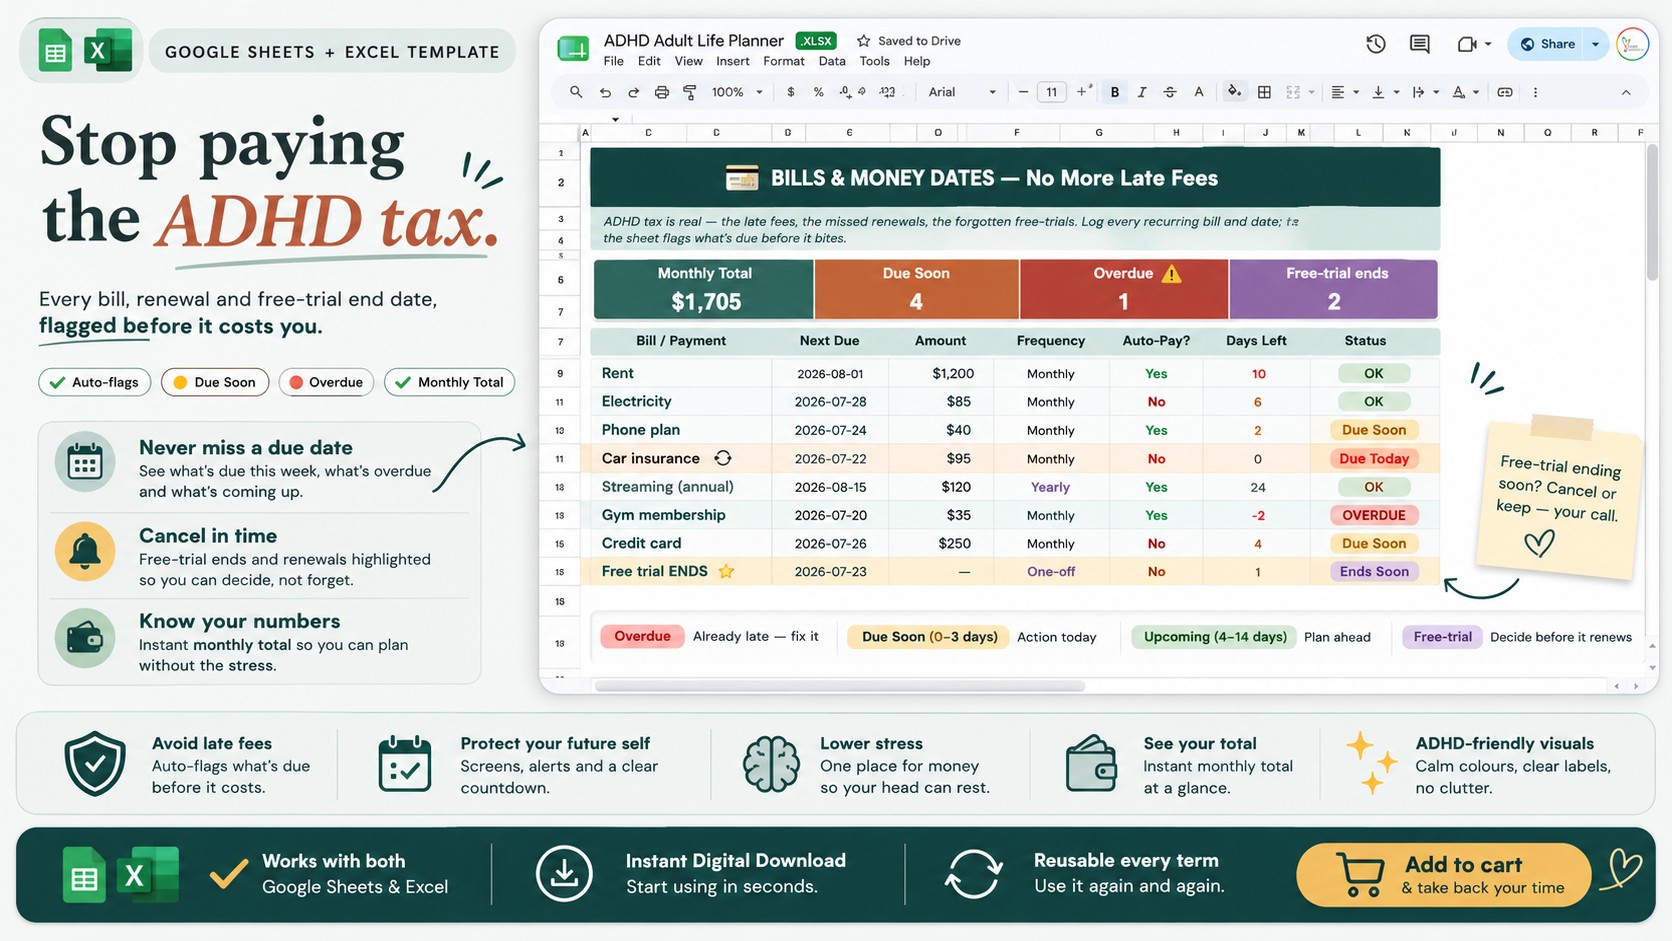Expand the Share button dropdown arrow
Viewport: 1672px width, 941px height.
pyautogui.click(x=1596, y=44)
